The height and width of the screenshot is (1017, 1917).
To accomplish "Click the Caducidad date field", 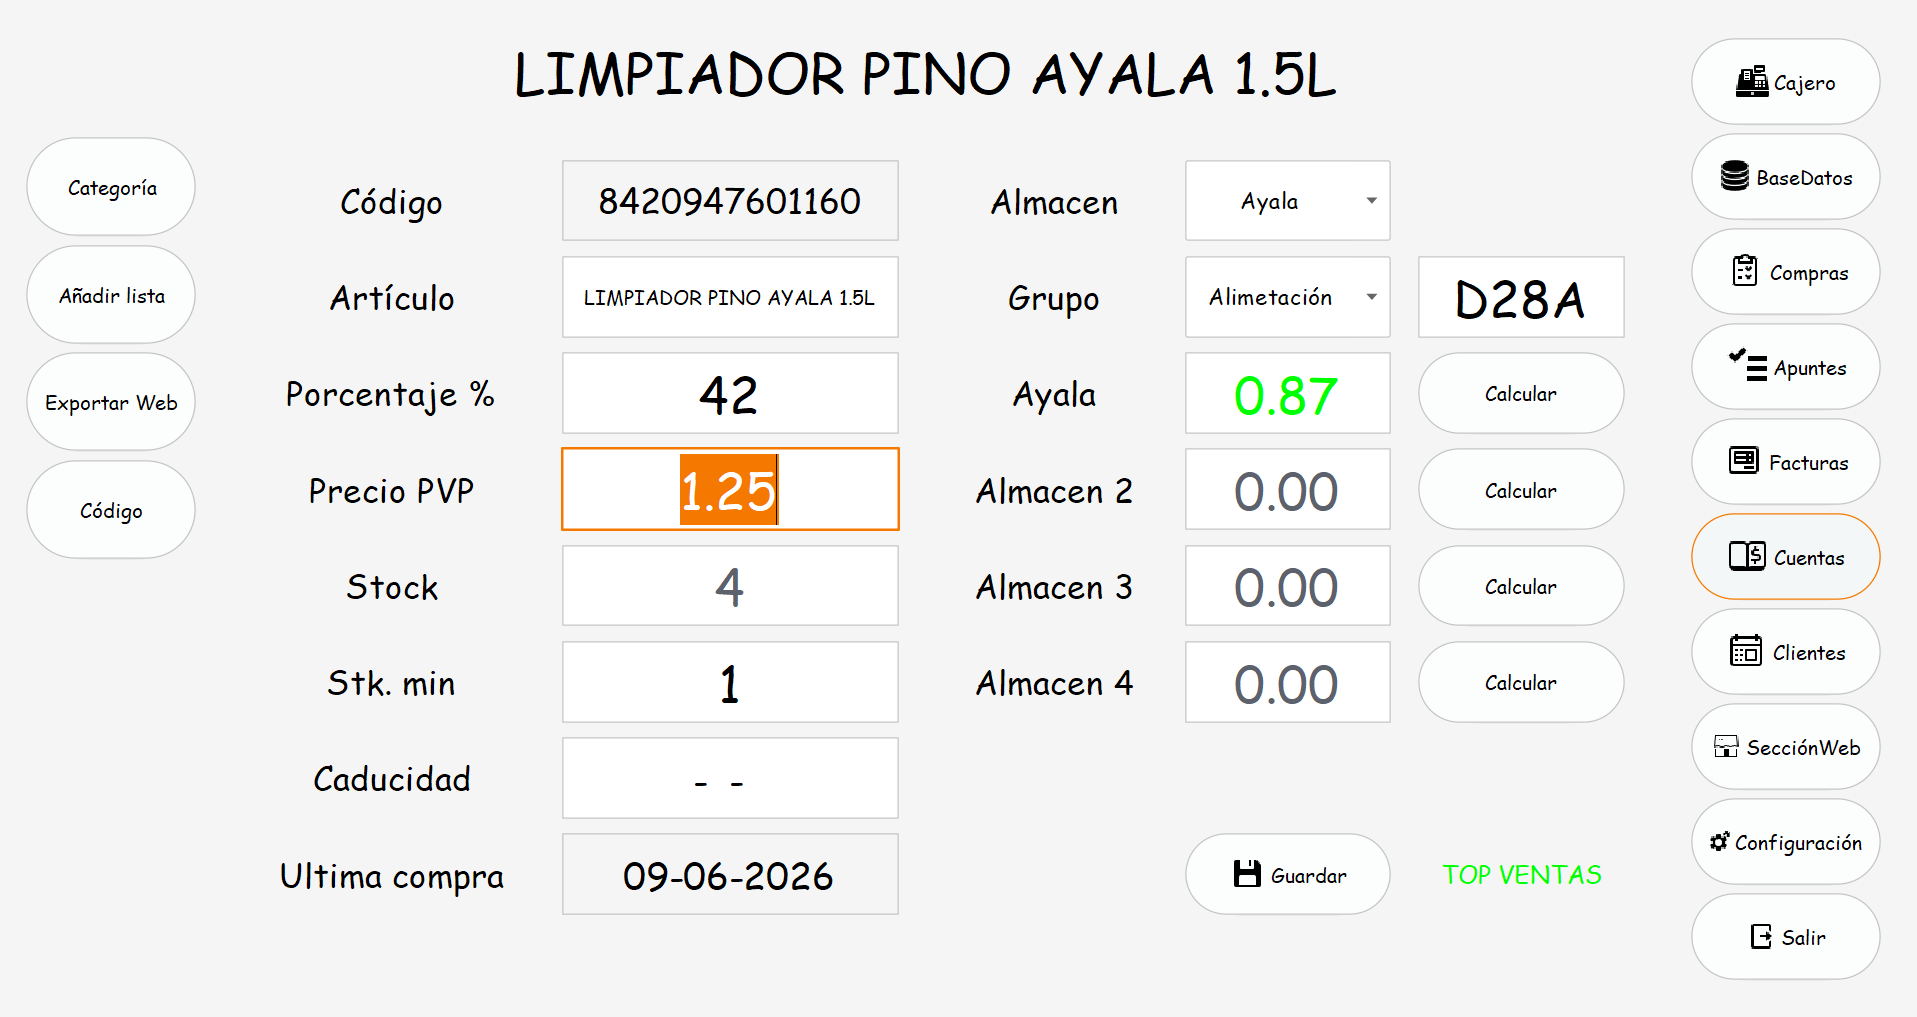I will click(x=730, y=778).
